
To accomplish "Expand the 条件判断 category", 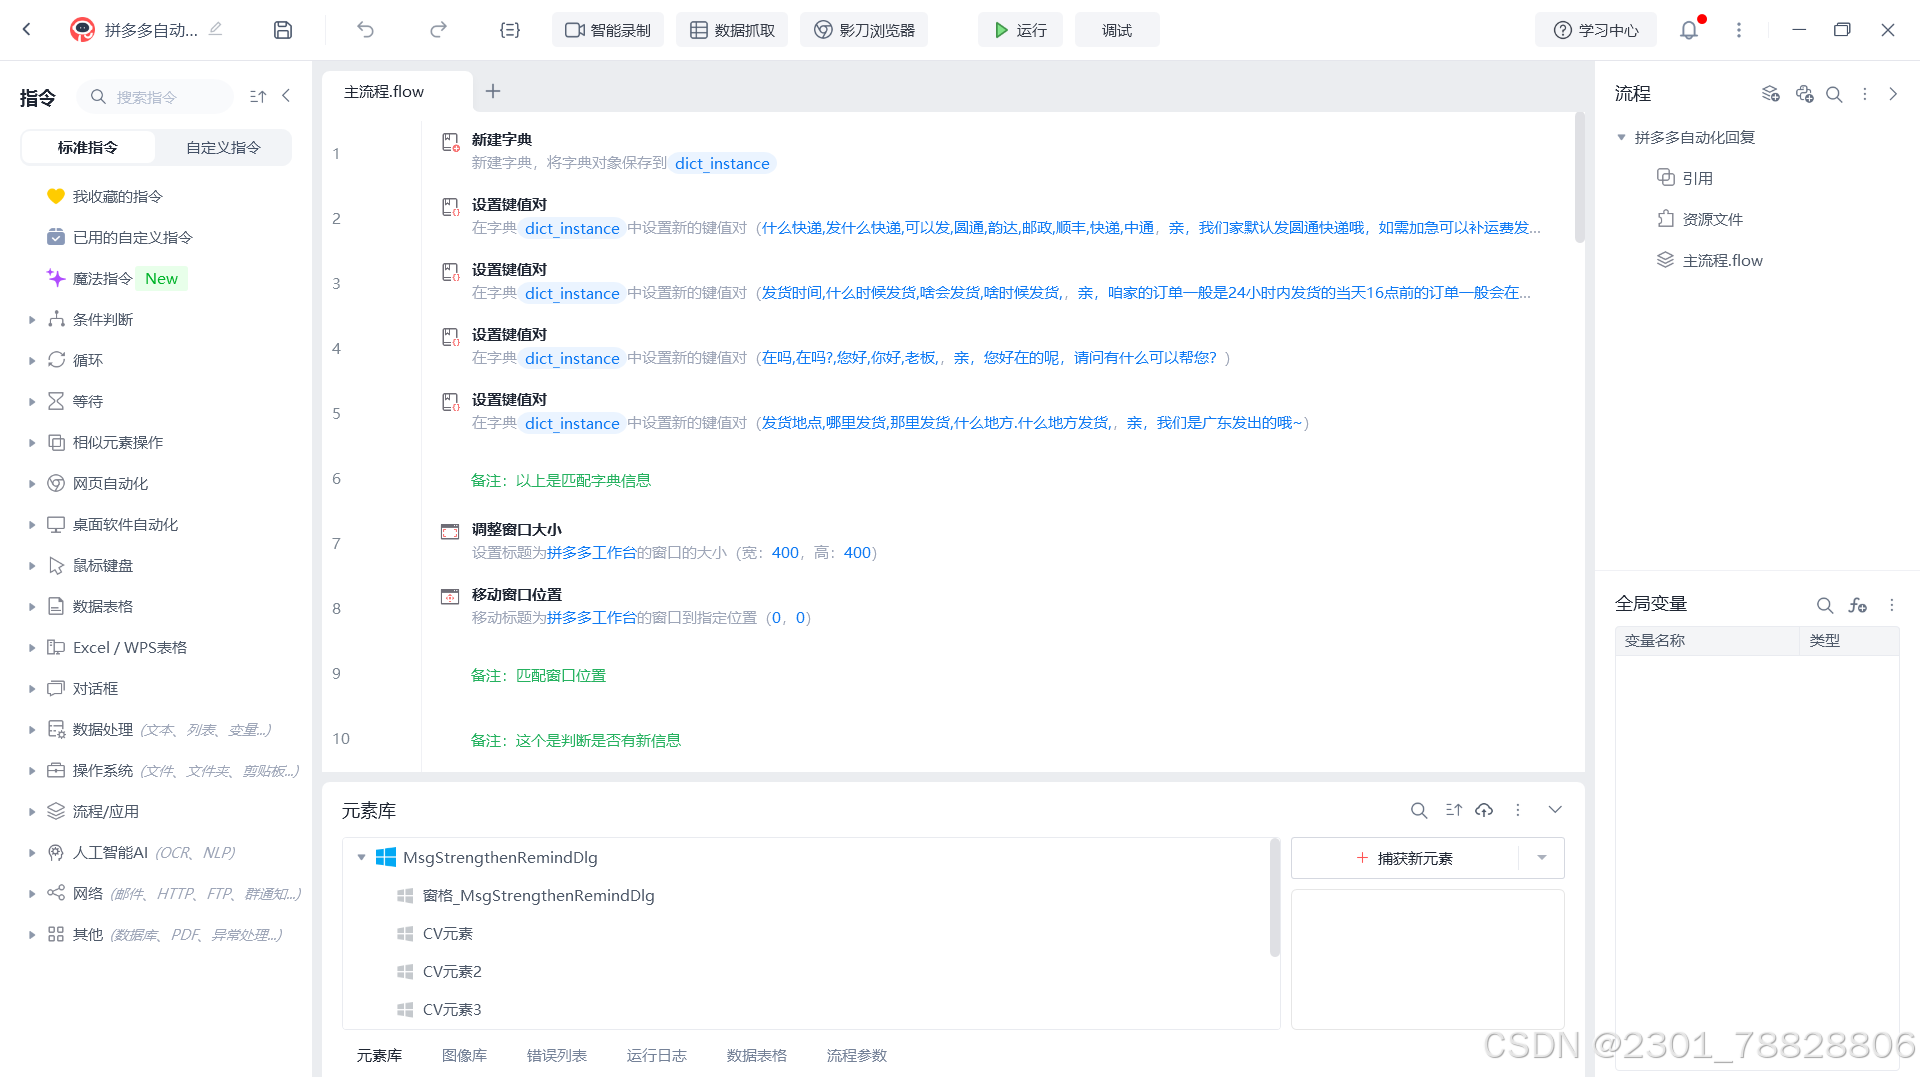I will pyautogui.click(x=32, y=320).
